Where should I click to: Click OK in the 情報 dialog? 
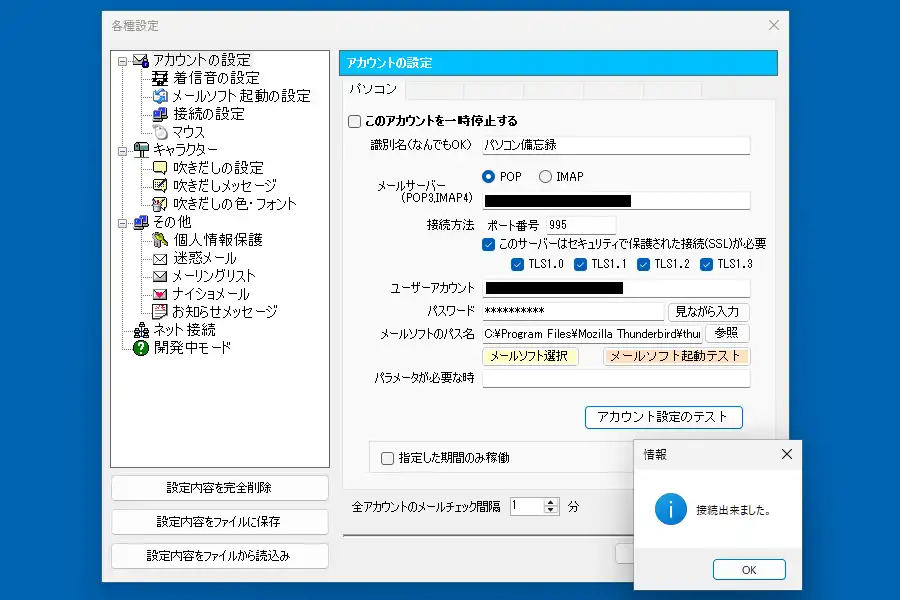[749, 570]
